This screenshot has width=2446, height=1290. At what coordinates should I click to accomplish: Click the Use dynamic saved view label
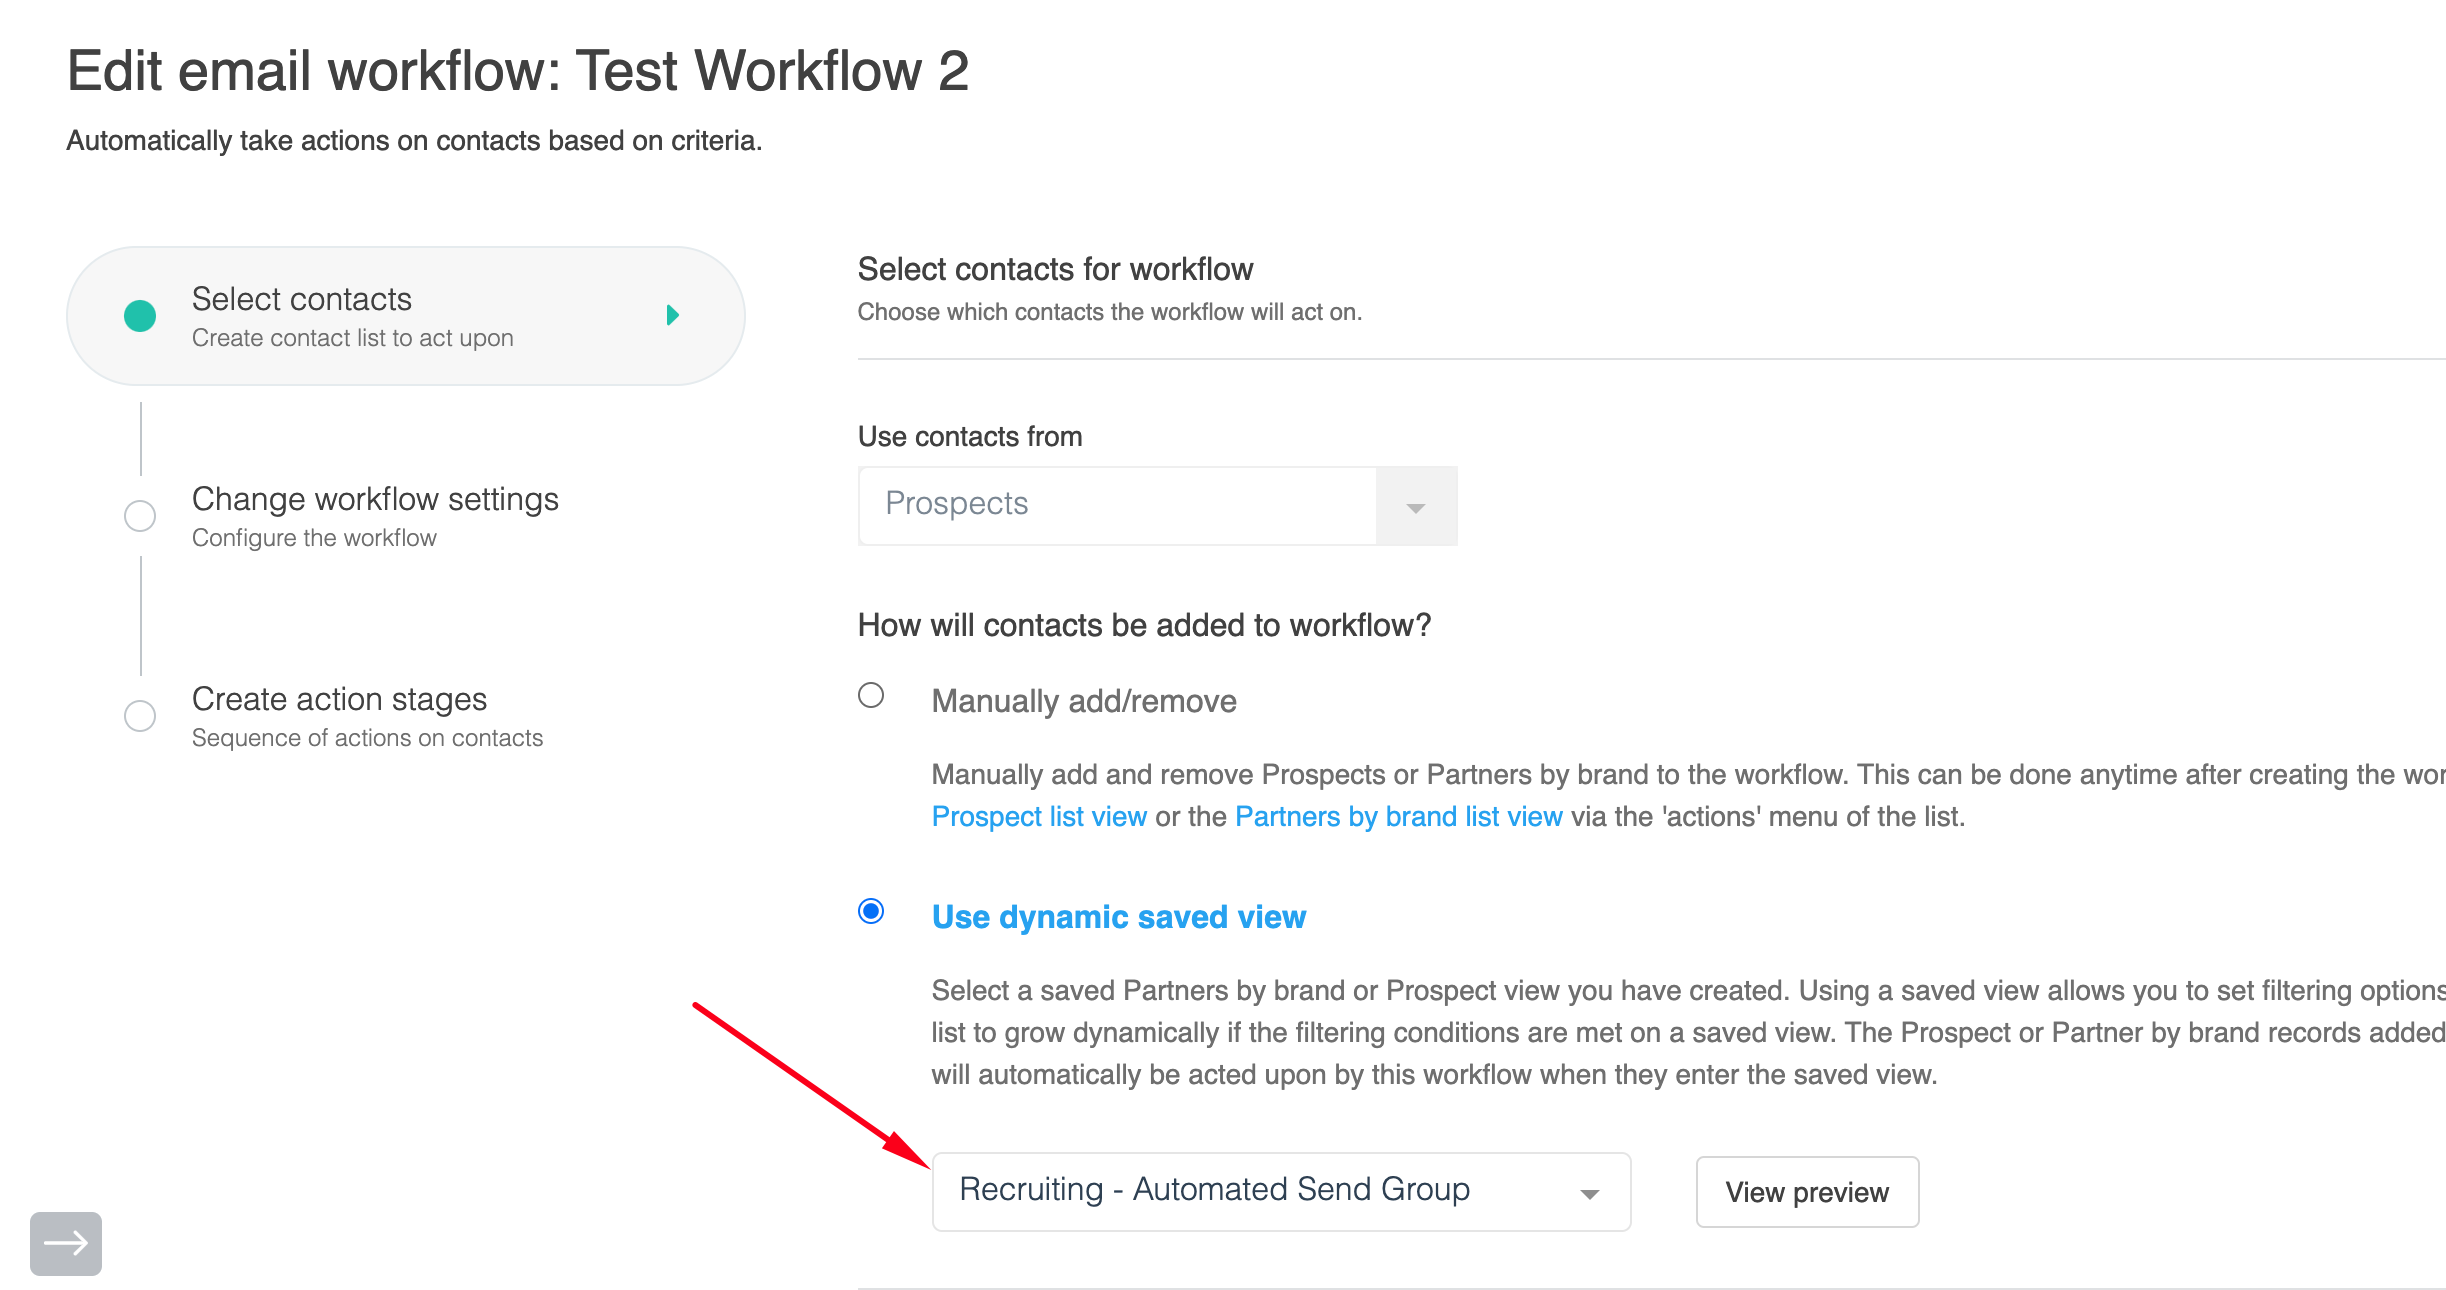[x=1118, y=917]
